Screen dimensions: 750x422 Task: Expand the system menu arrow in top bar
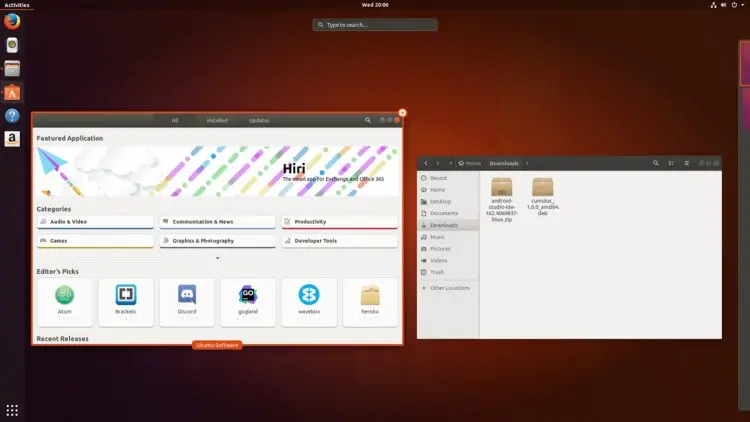(x=743, y=5)
